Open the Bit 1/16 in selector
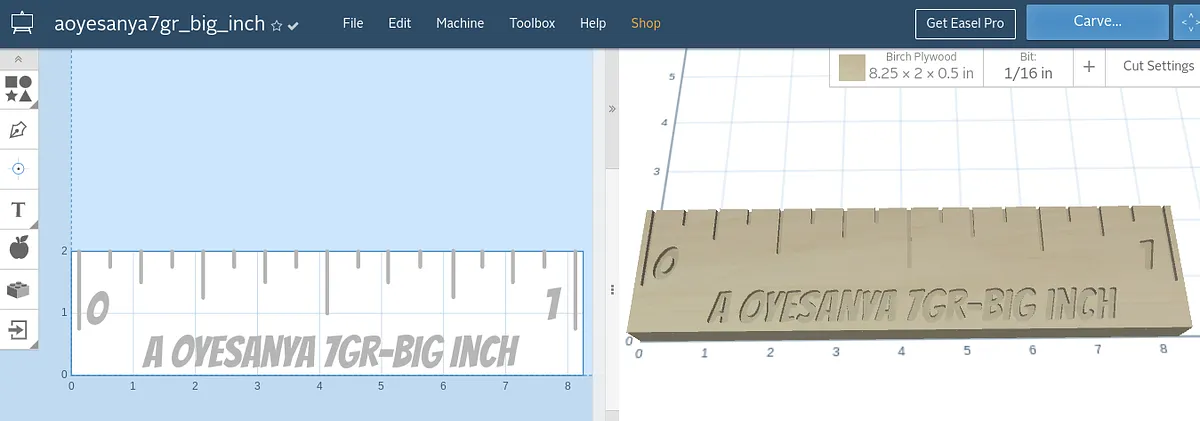 pyautogui.click(x=1028, y=66)
